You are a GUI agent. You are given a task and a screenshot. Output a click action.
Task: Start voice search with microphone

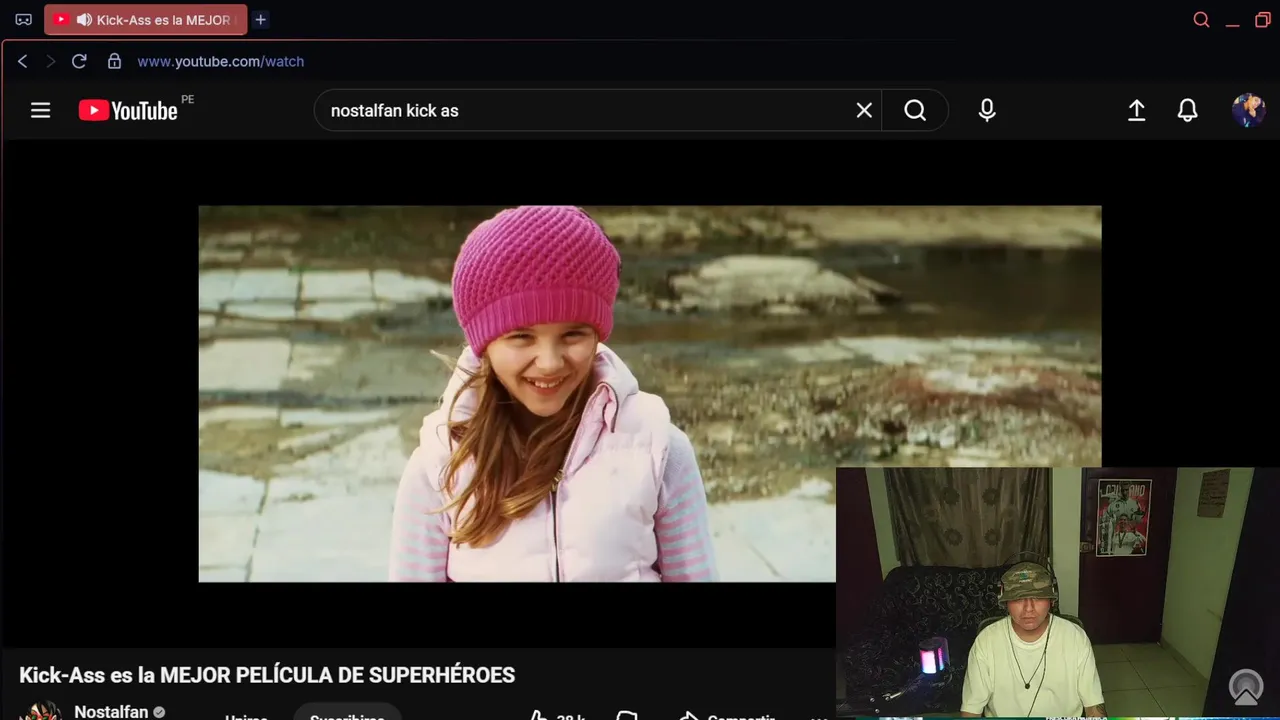pyautogui.click(x=987, y=110)
